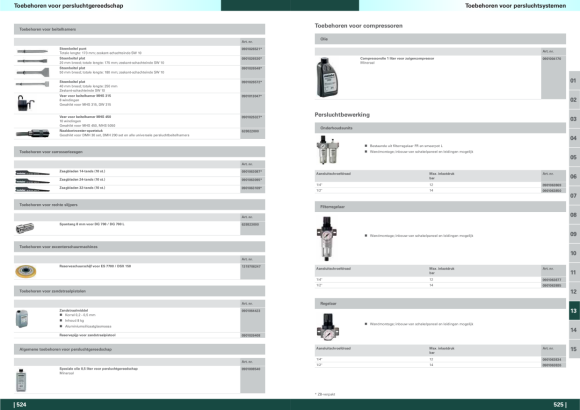Jump to chapter tab 07

tap(574, 195)
